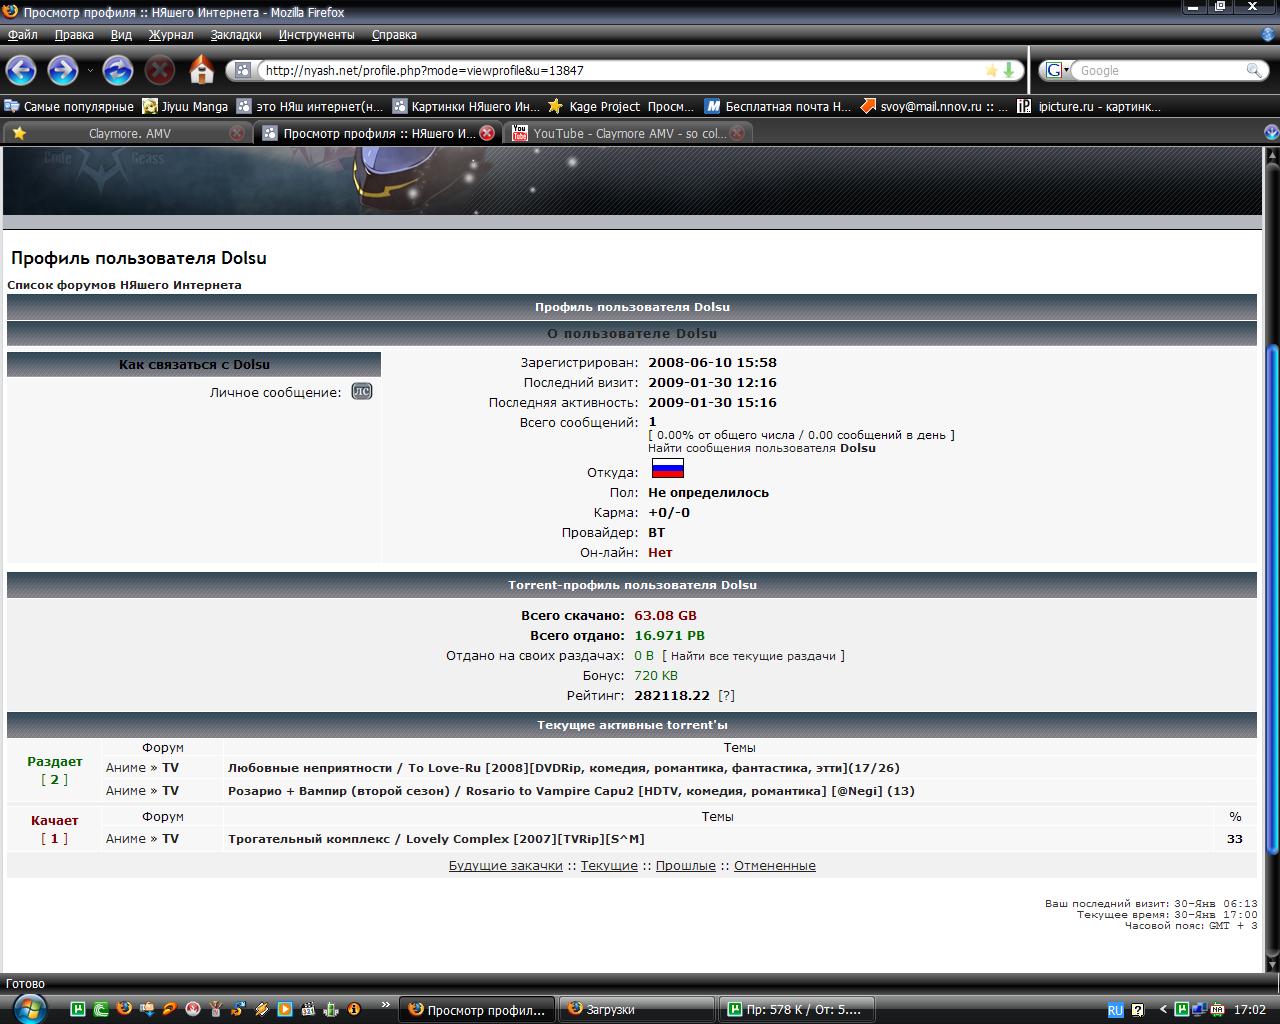
Task: Open the ipicture.ru bookmark
Action: (x=1089, y=106)
